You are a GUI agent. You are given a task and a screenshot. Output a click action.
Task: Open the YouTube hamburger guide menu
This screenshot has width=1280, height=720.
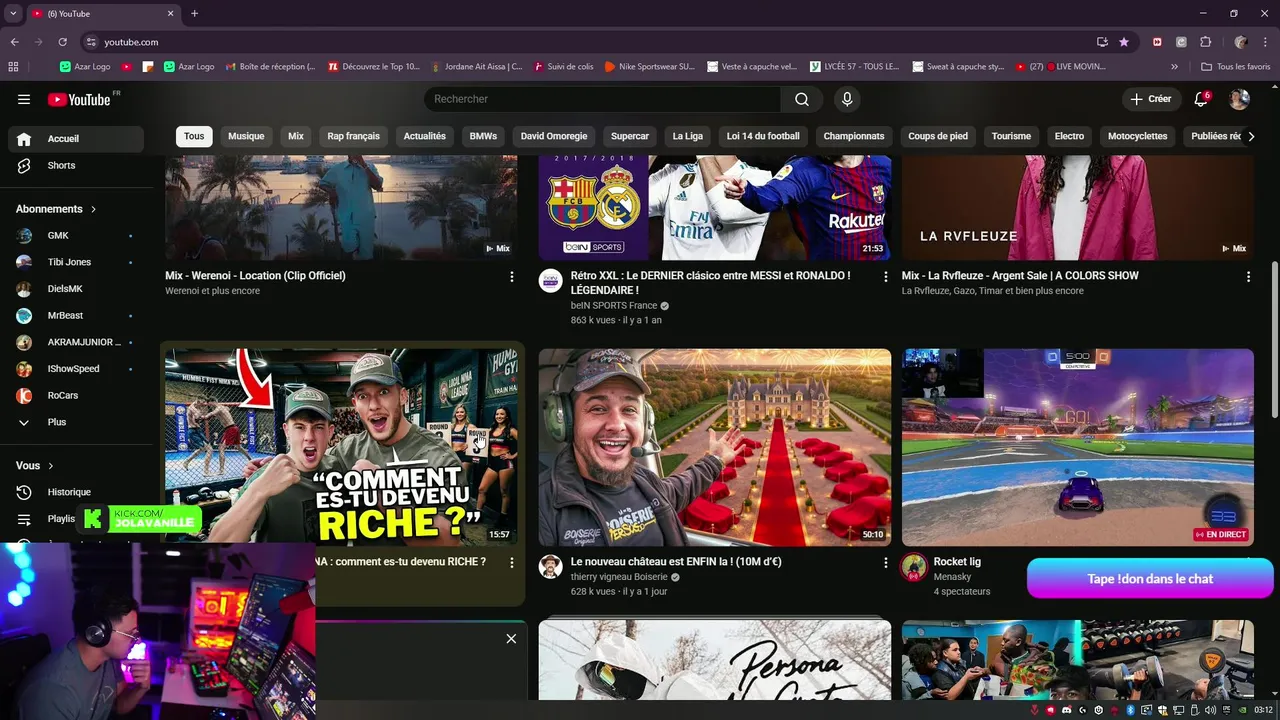24,99
